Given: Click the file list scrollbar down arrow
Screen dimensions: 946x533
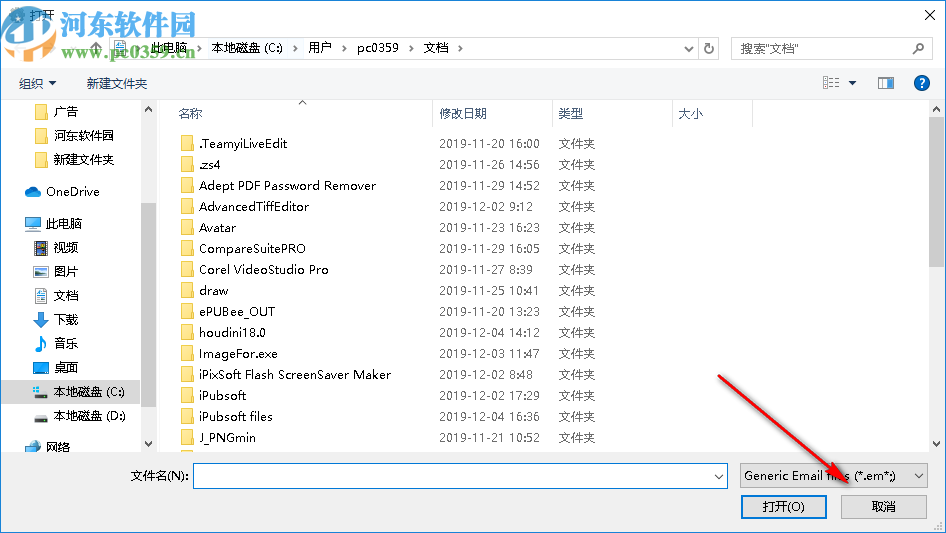Looking at the screenshot, I should click(x=936, y=444).
